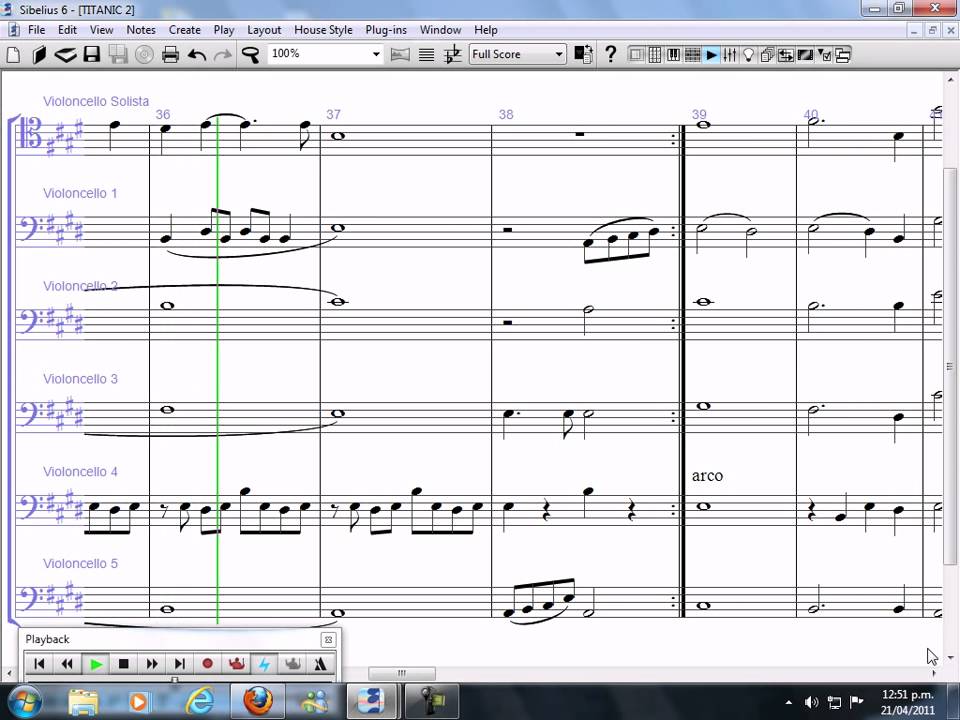Viewport: 960px width, 720px height.
Task: Move playback line to start
Action: point(39,664)
